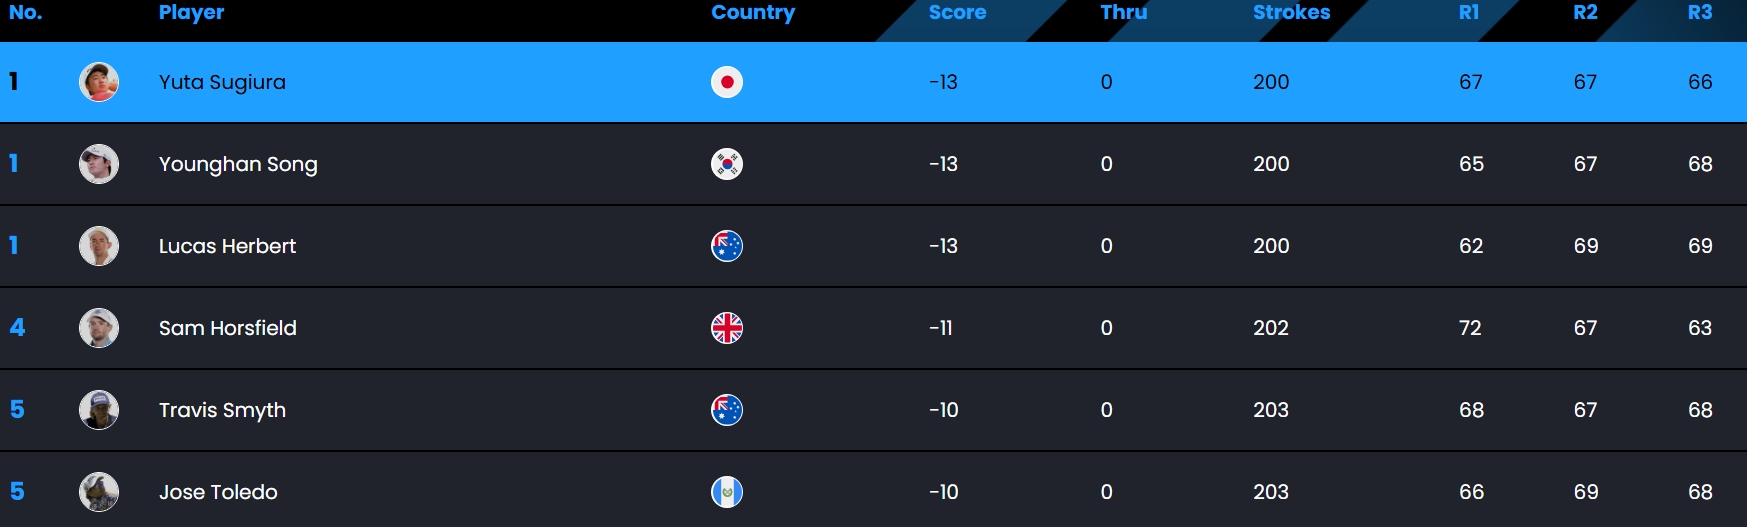Select the R1 column header
The image size is (1747, 527).
[x=1469, y=12]
